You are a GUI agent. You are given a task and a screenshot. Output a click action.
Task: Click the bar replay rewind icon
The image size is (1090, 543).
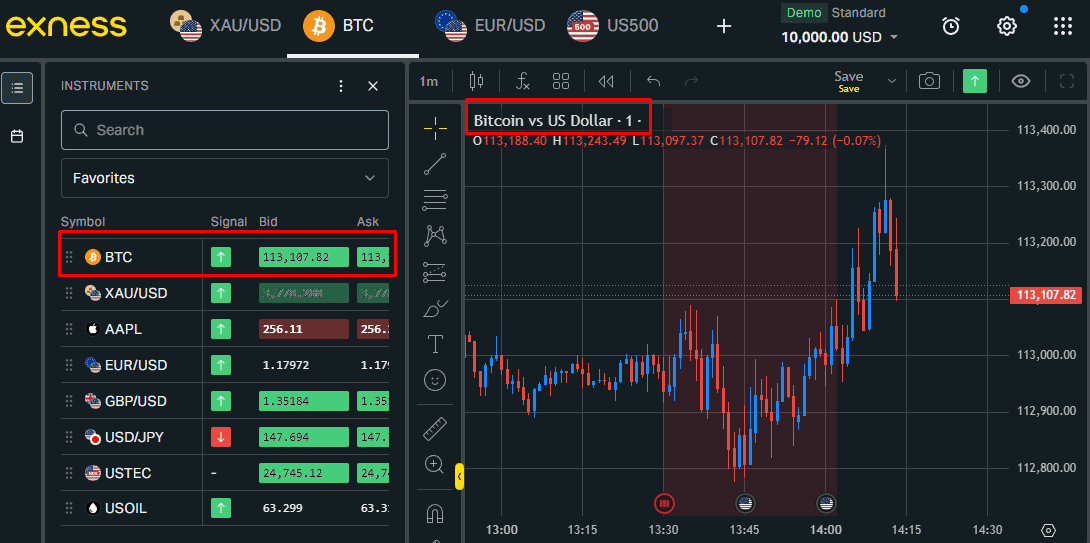(606, 81)
